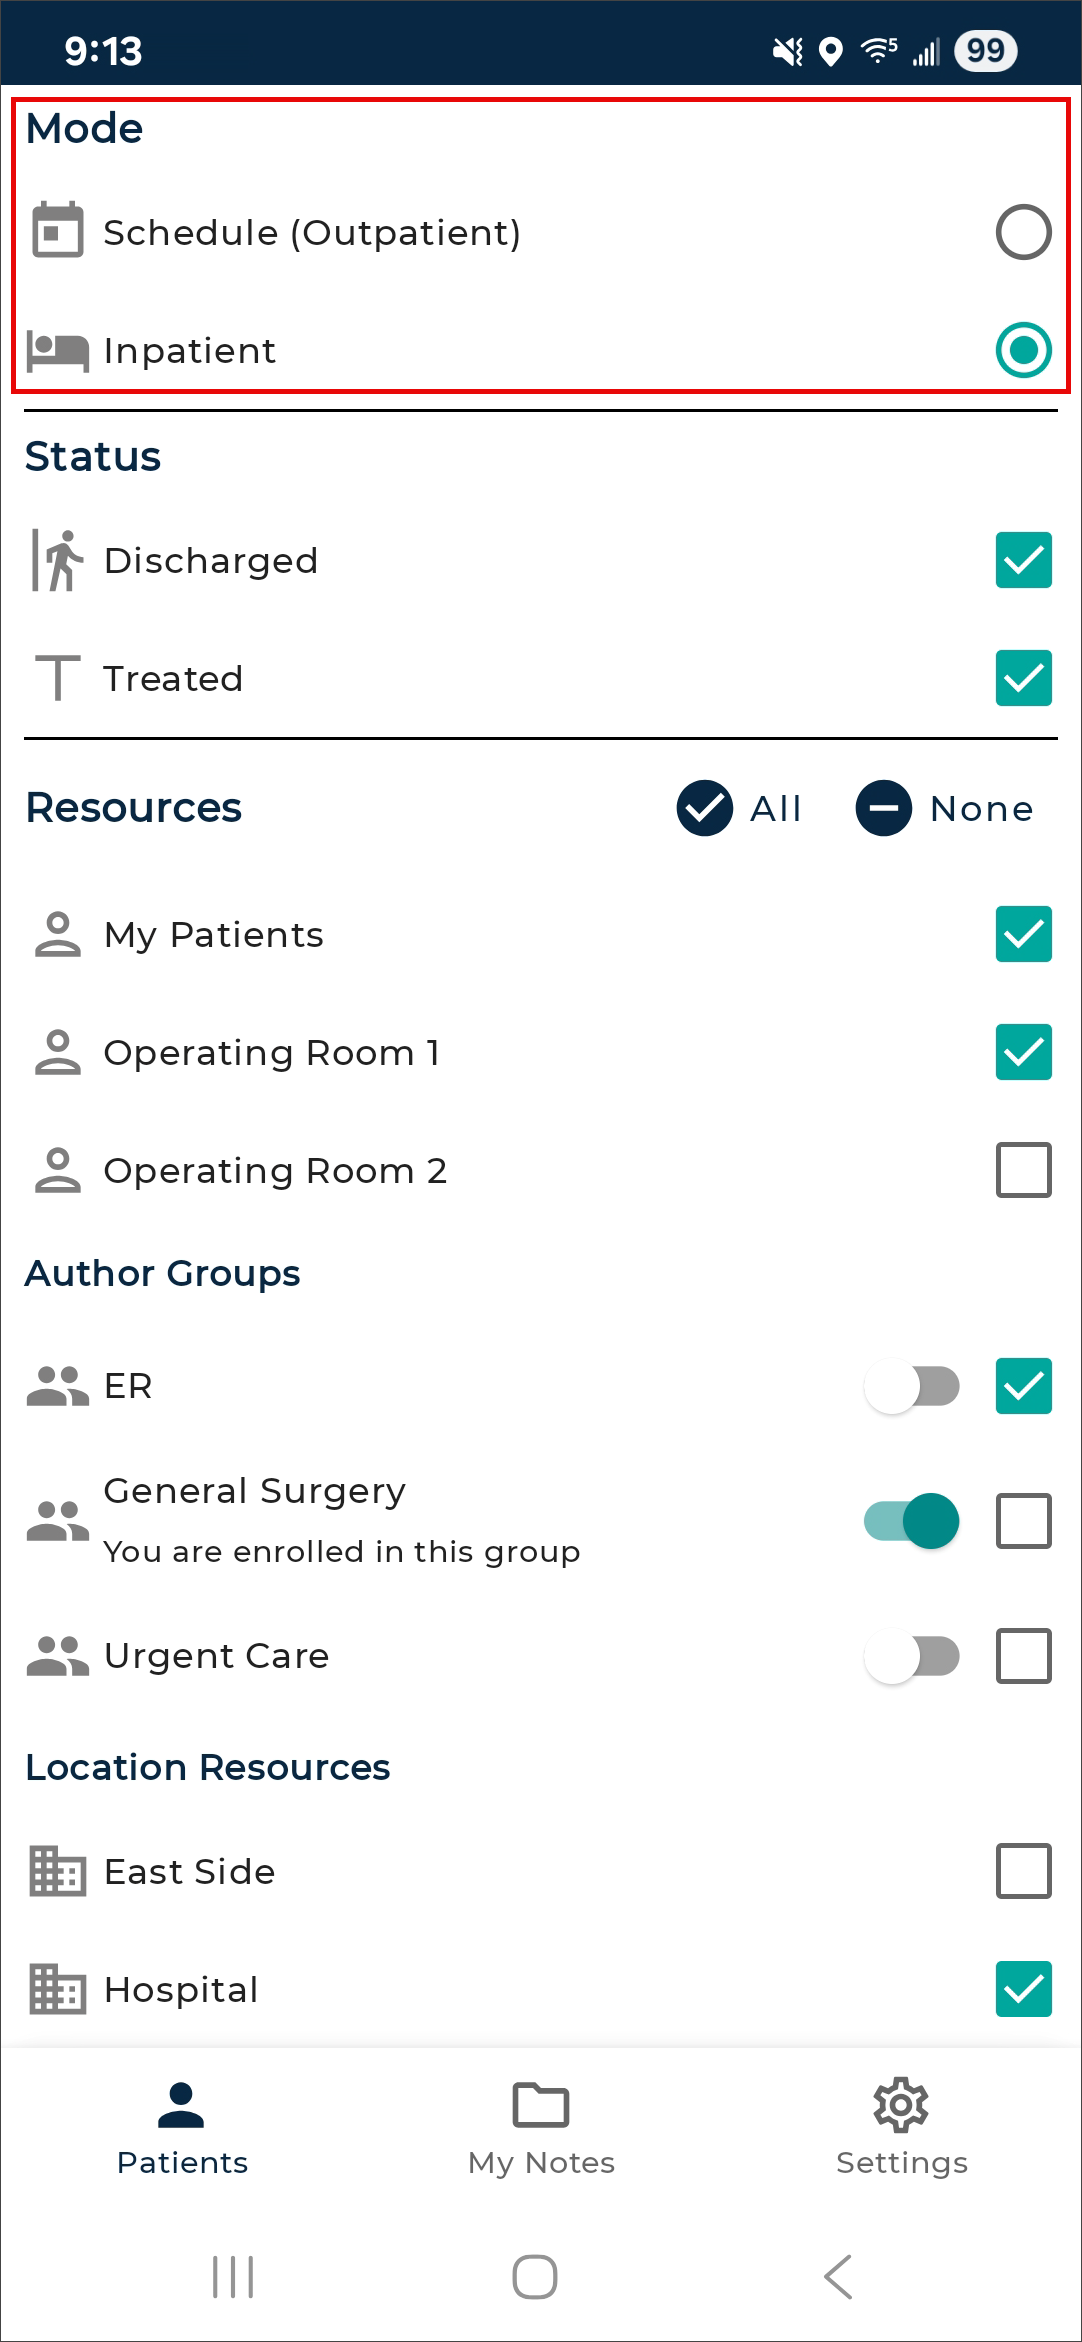Tap the bed icon next to Inpatient

(58, 351)
